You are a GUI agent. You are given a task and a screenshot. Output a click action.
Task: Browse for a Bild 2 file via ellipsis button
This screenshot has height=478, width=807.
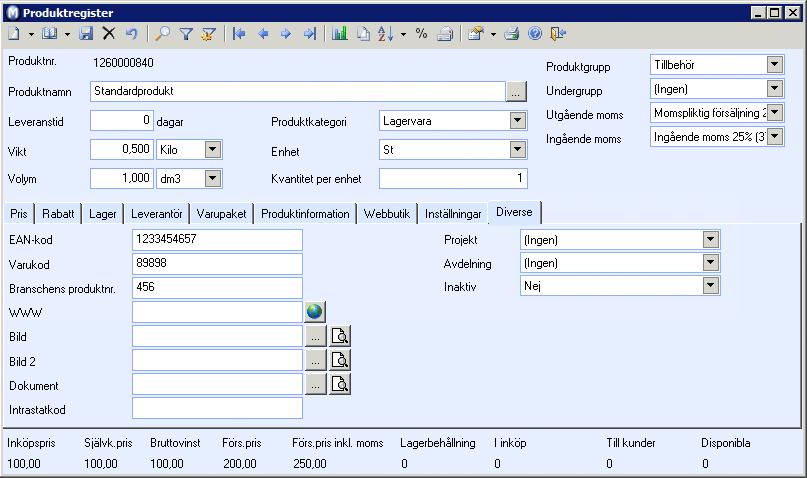click(315, 360)
